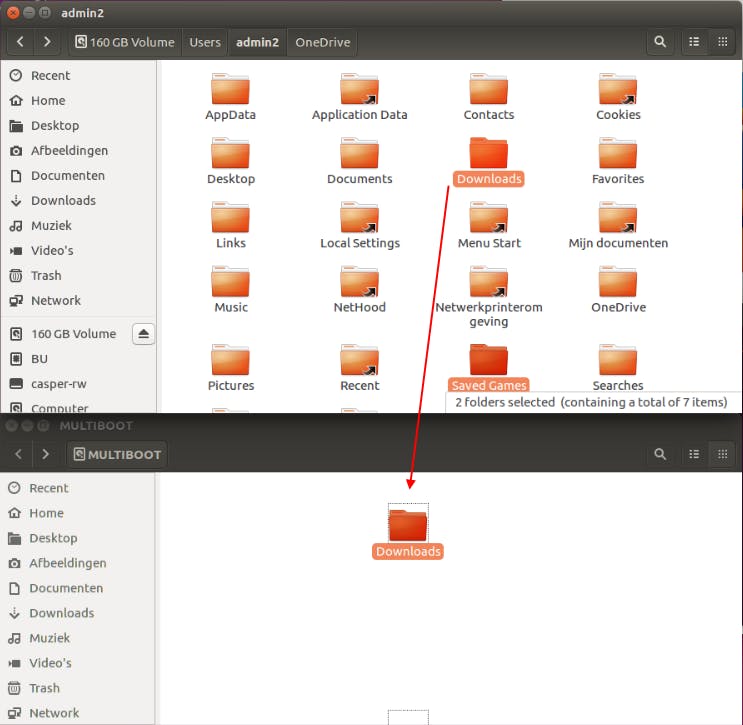
Task: Open Afbeeldingen in admin2 sidebar
Action: 78,151
